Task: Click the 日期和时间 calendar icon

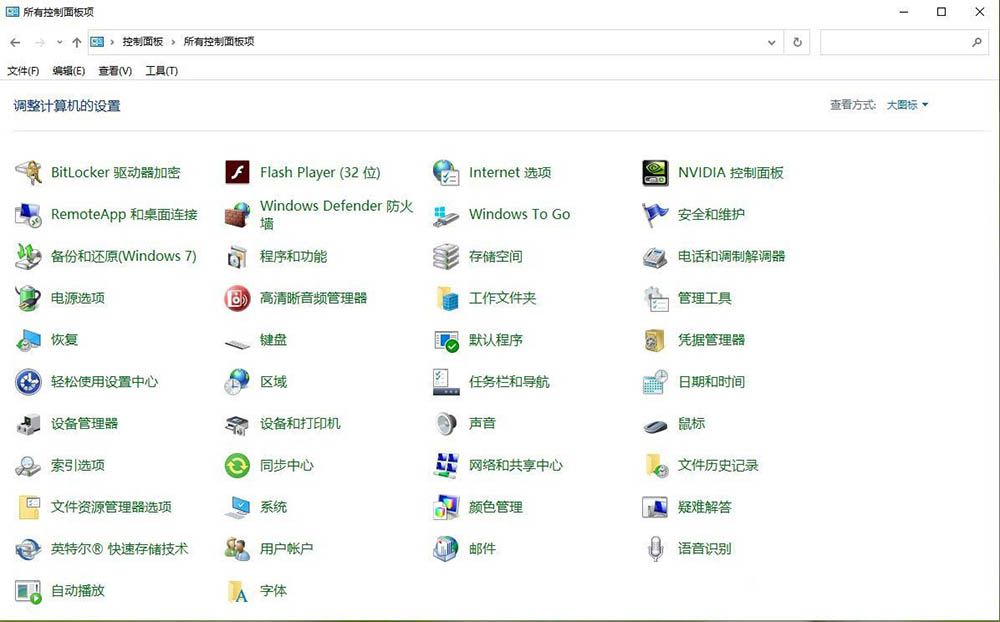Action: (x=656, y=381)
